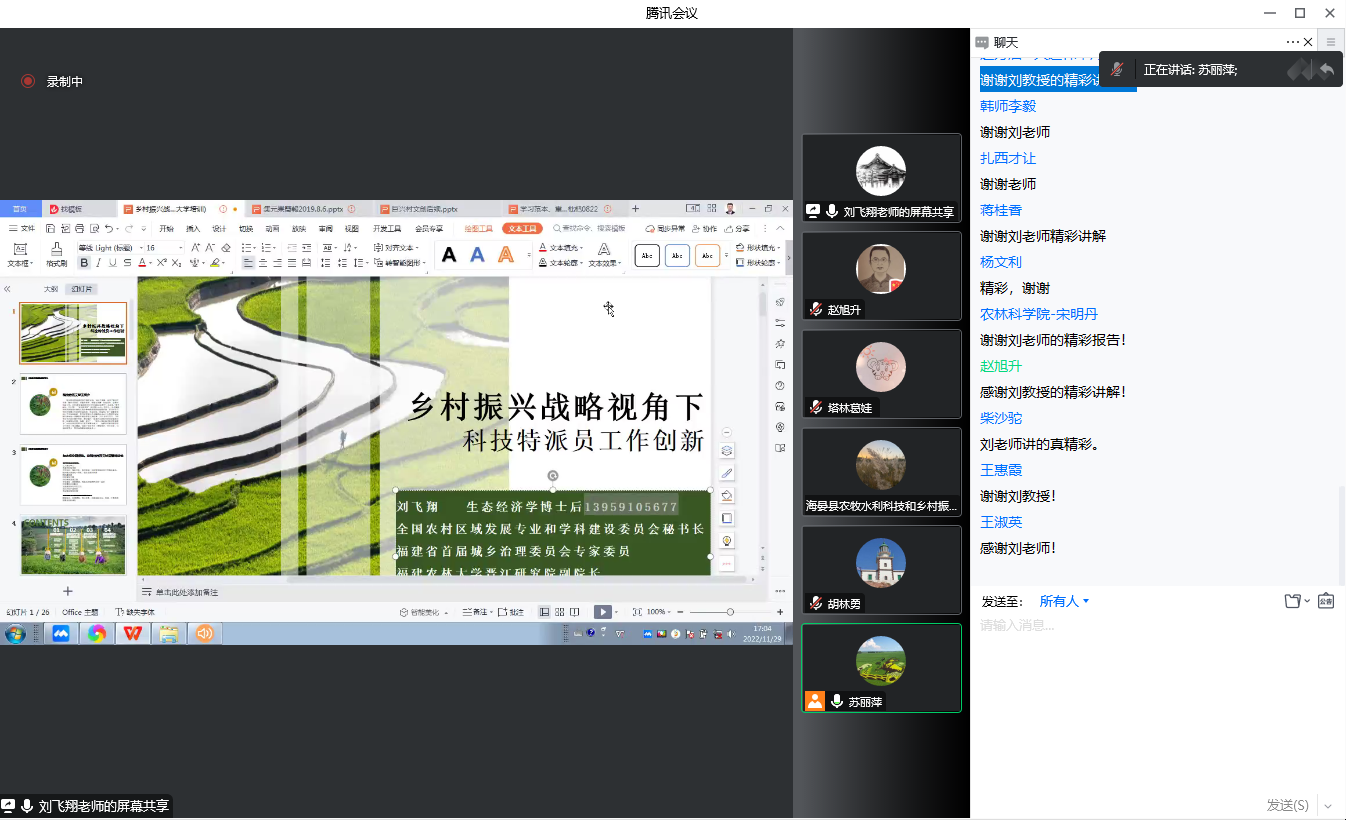Click the clear formatting eraser icon

click(226, 247)
